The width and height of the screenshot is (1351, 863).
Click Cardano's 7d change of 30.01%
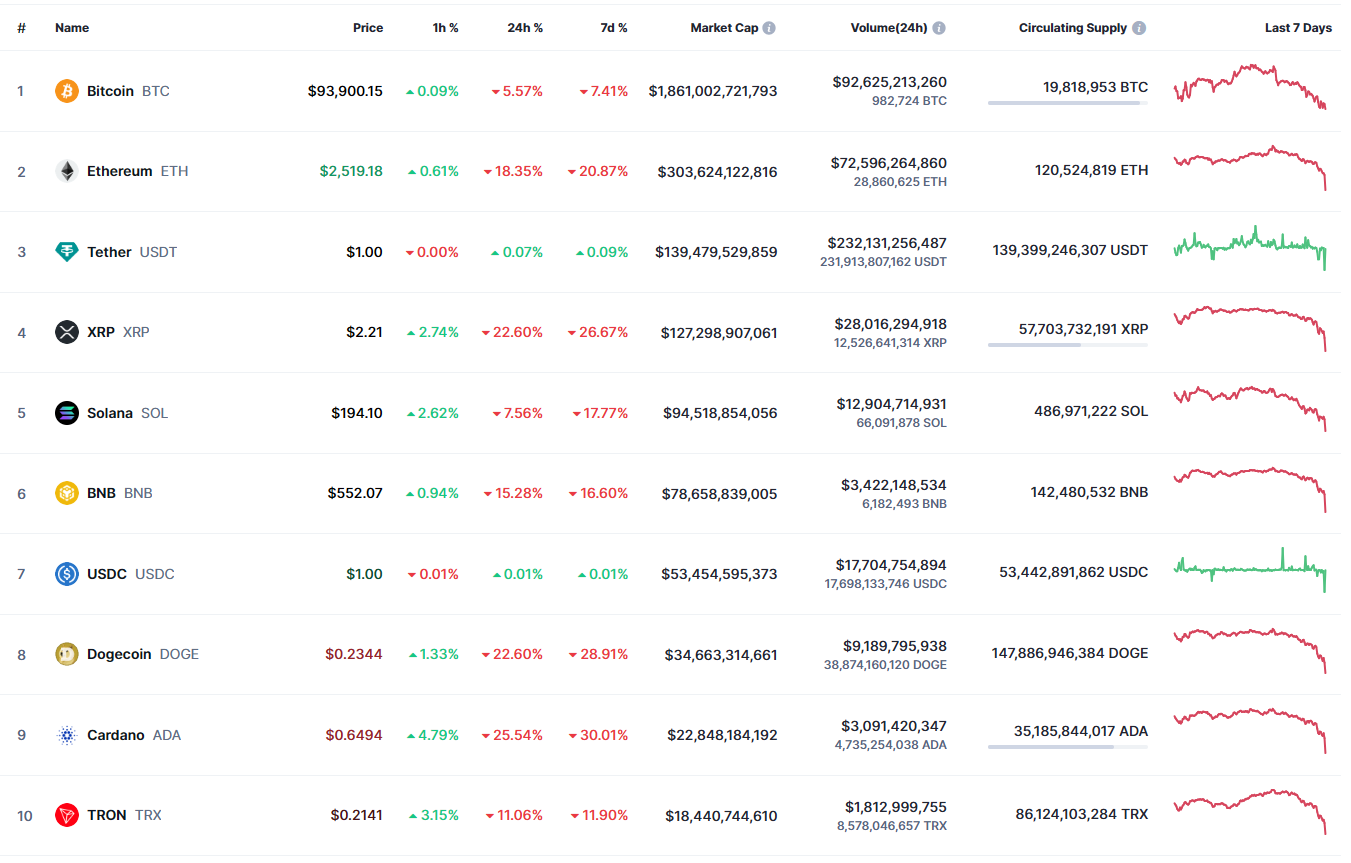coord(598,735)
